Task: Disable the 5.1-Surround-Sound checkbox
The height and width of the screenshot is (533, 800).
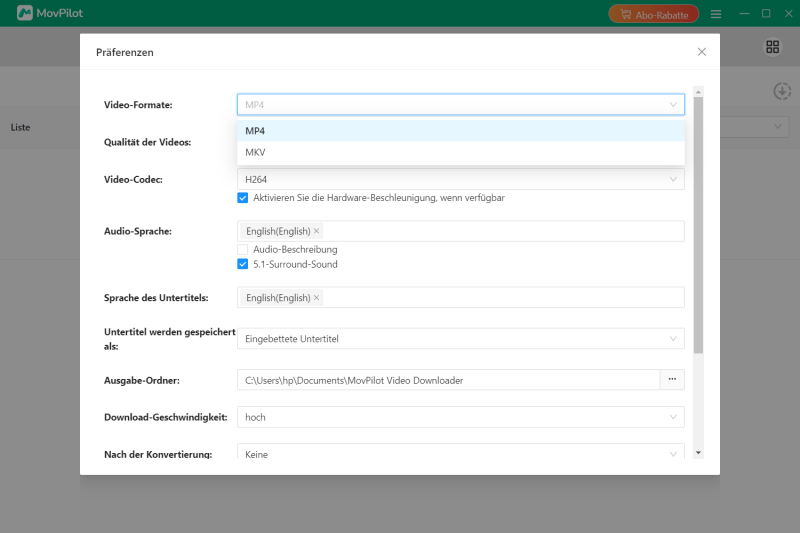Action: [243, 264]
